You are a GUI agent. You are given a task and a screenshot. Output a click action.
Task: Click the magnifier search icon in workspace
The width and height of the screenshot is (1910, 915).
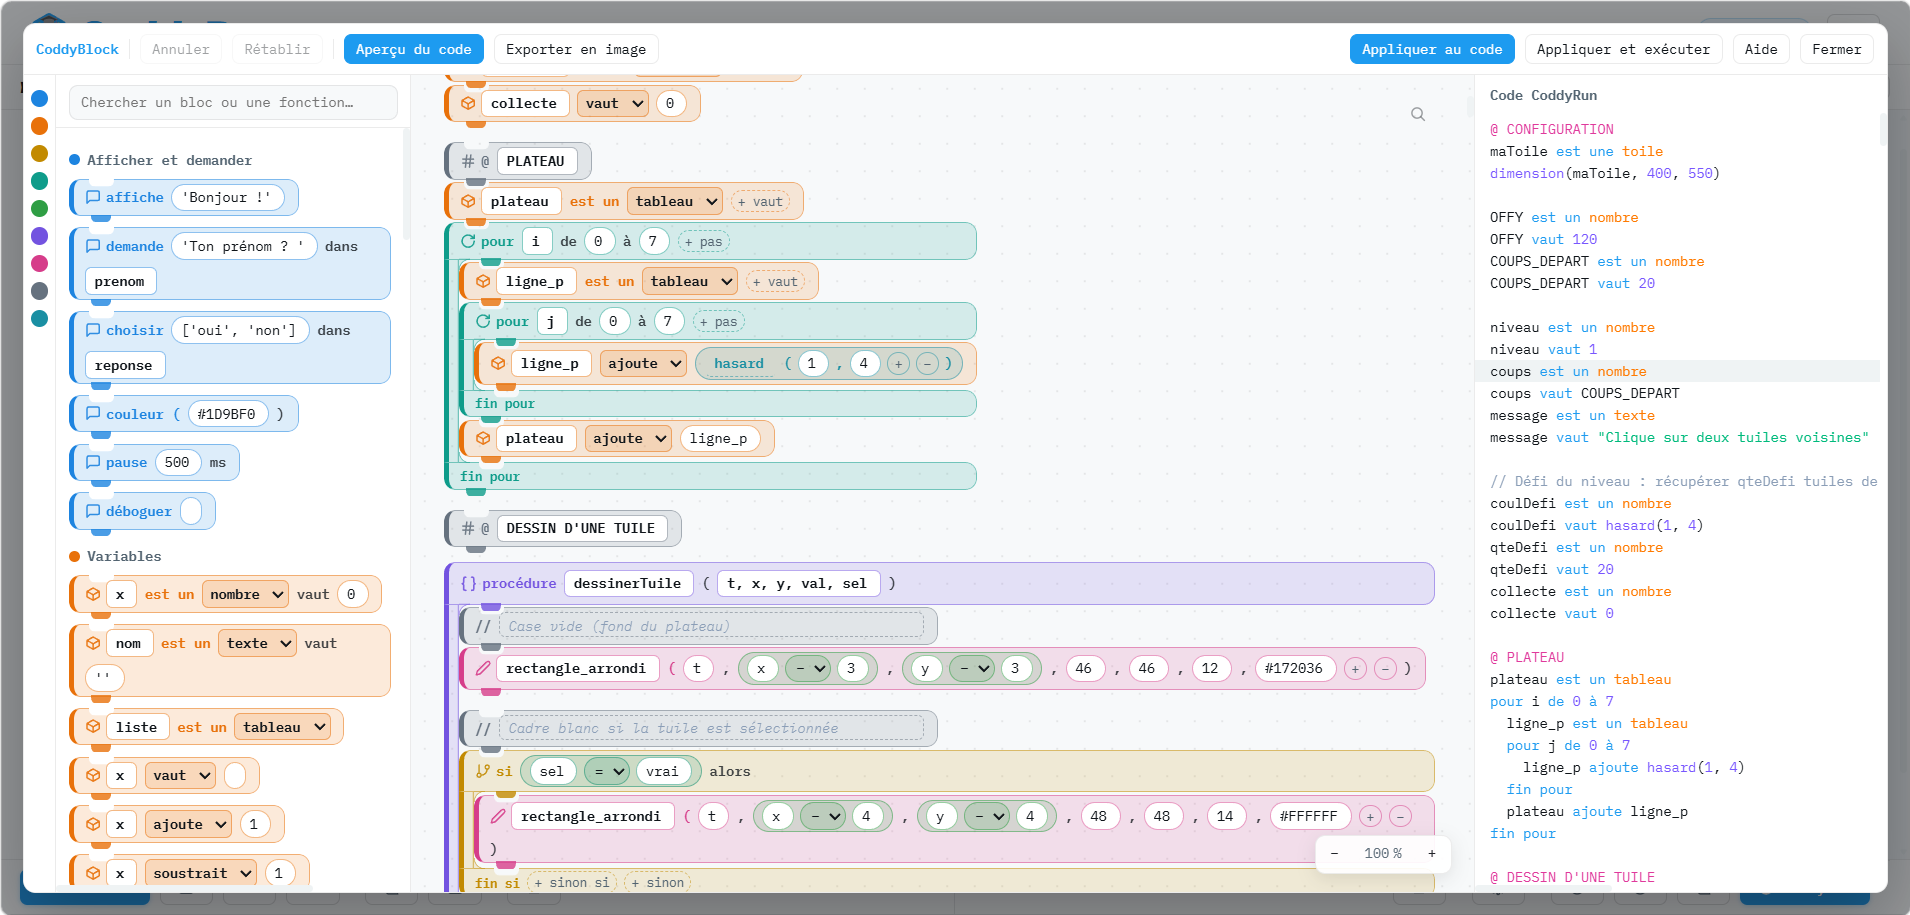click(1418, 114)
